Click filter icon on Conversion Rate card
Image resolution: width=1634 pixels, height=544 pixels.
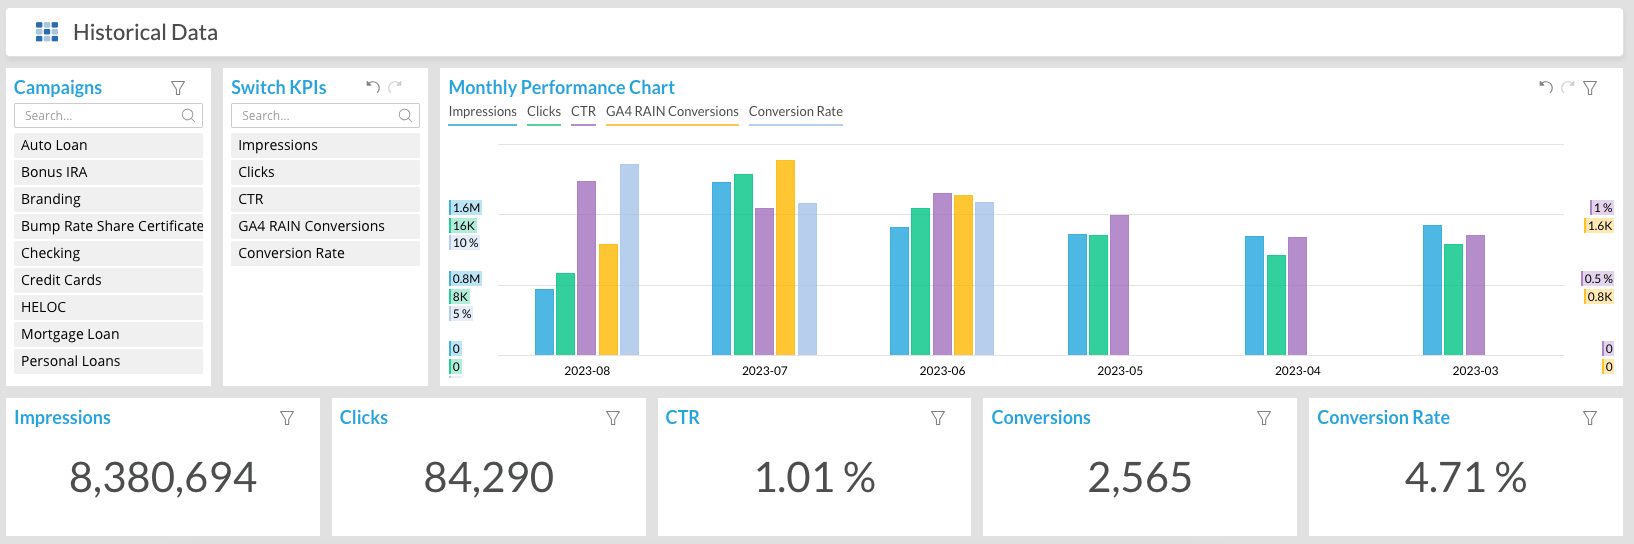pyautogui.click(x=1590, y=418)
